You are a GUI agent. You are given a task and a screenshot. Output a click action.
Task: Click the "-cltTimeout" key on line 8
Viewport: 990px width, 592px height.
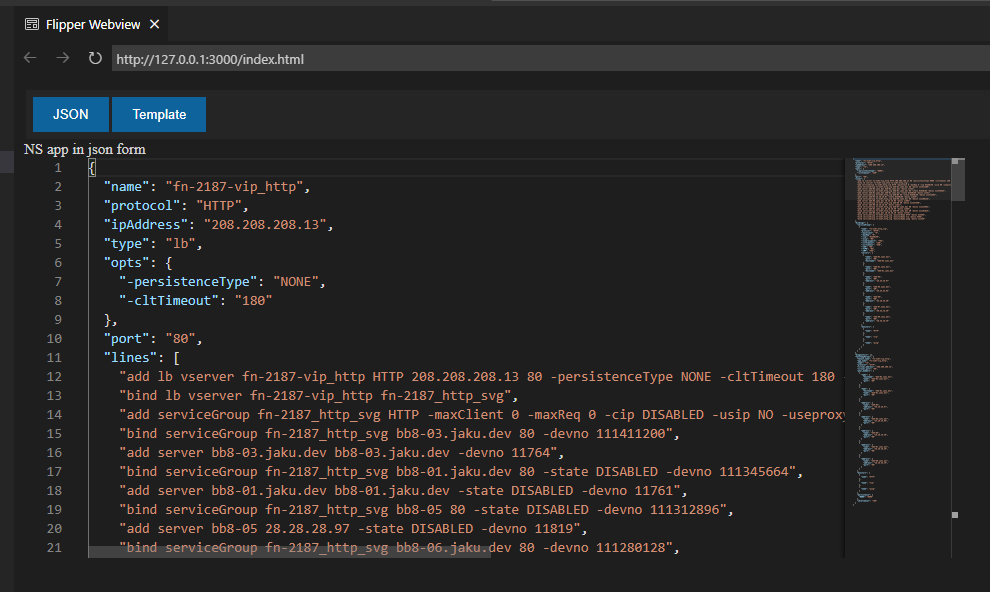pos(169,300)
